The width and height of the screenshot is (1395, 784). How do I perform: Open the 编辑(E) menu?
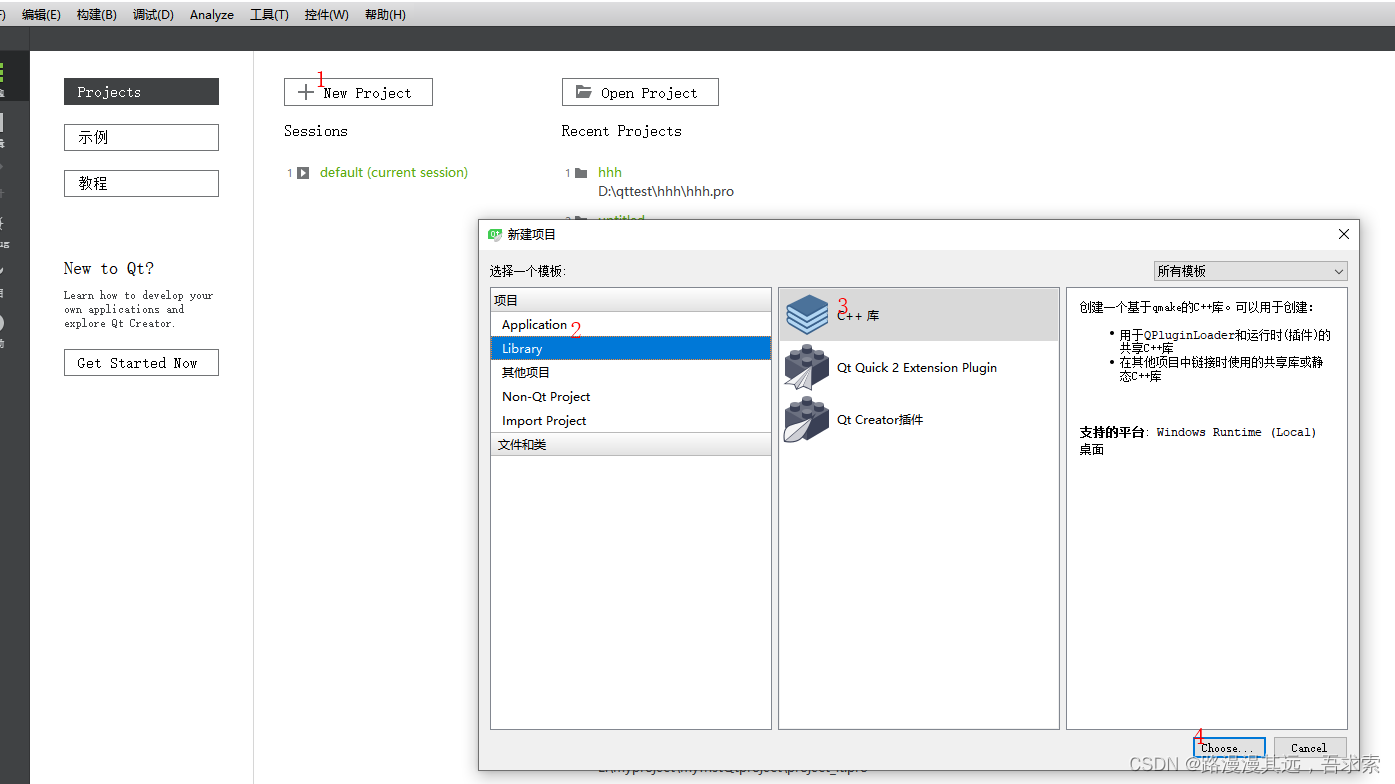coord(41,14)
